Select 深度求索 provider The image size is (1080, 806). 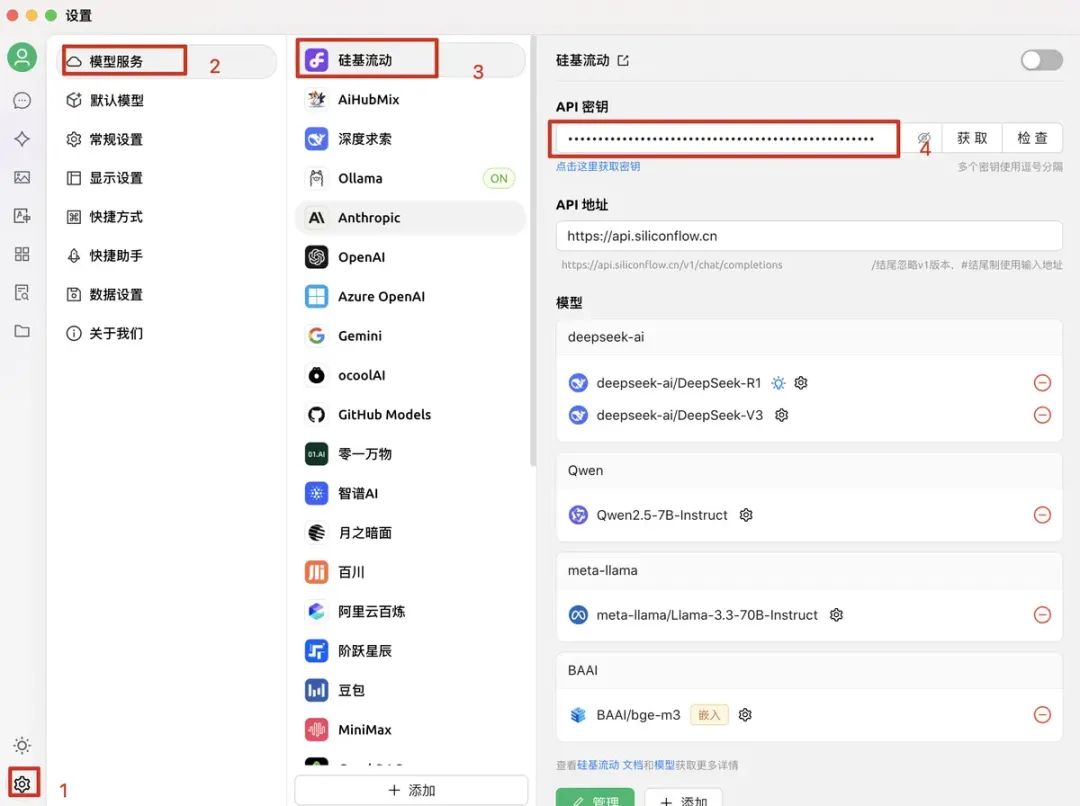(x=411, y=138)
